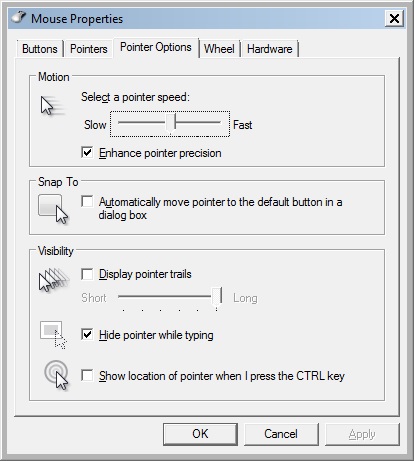Image resolution: width=414 pixels, height=461 pixels.
Task: Click the hide pointer while typing icon
Action: [53, 335]
